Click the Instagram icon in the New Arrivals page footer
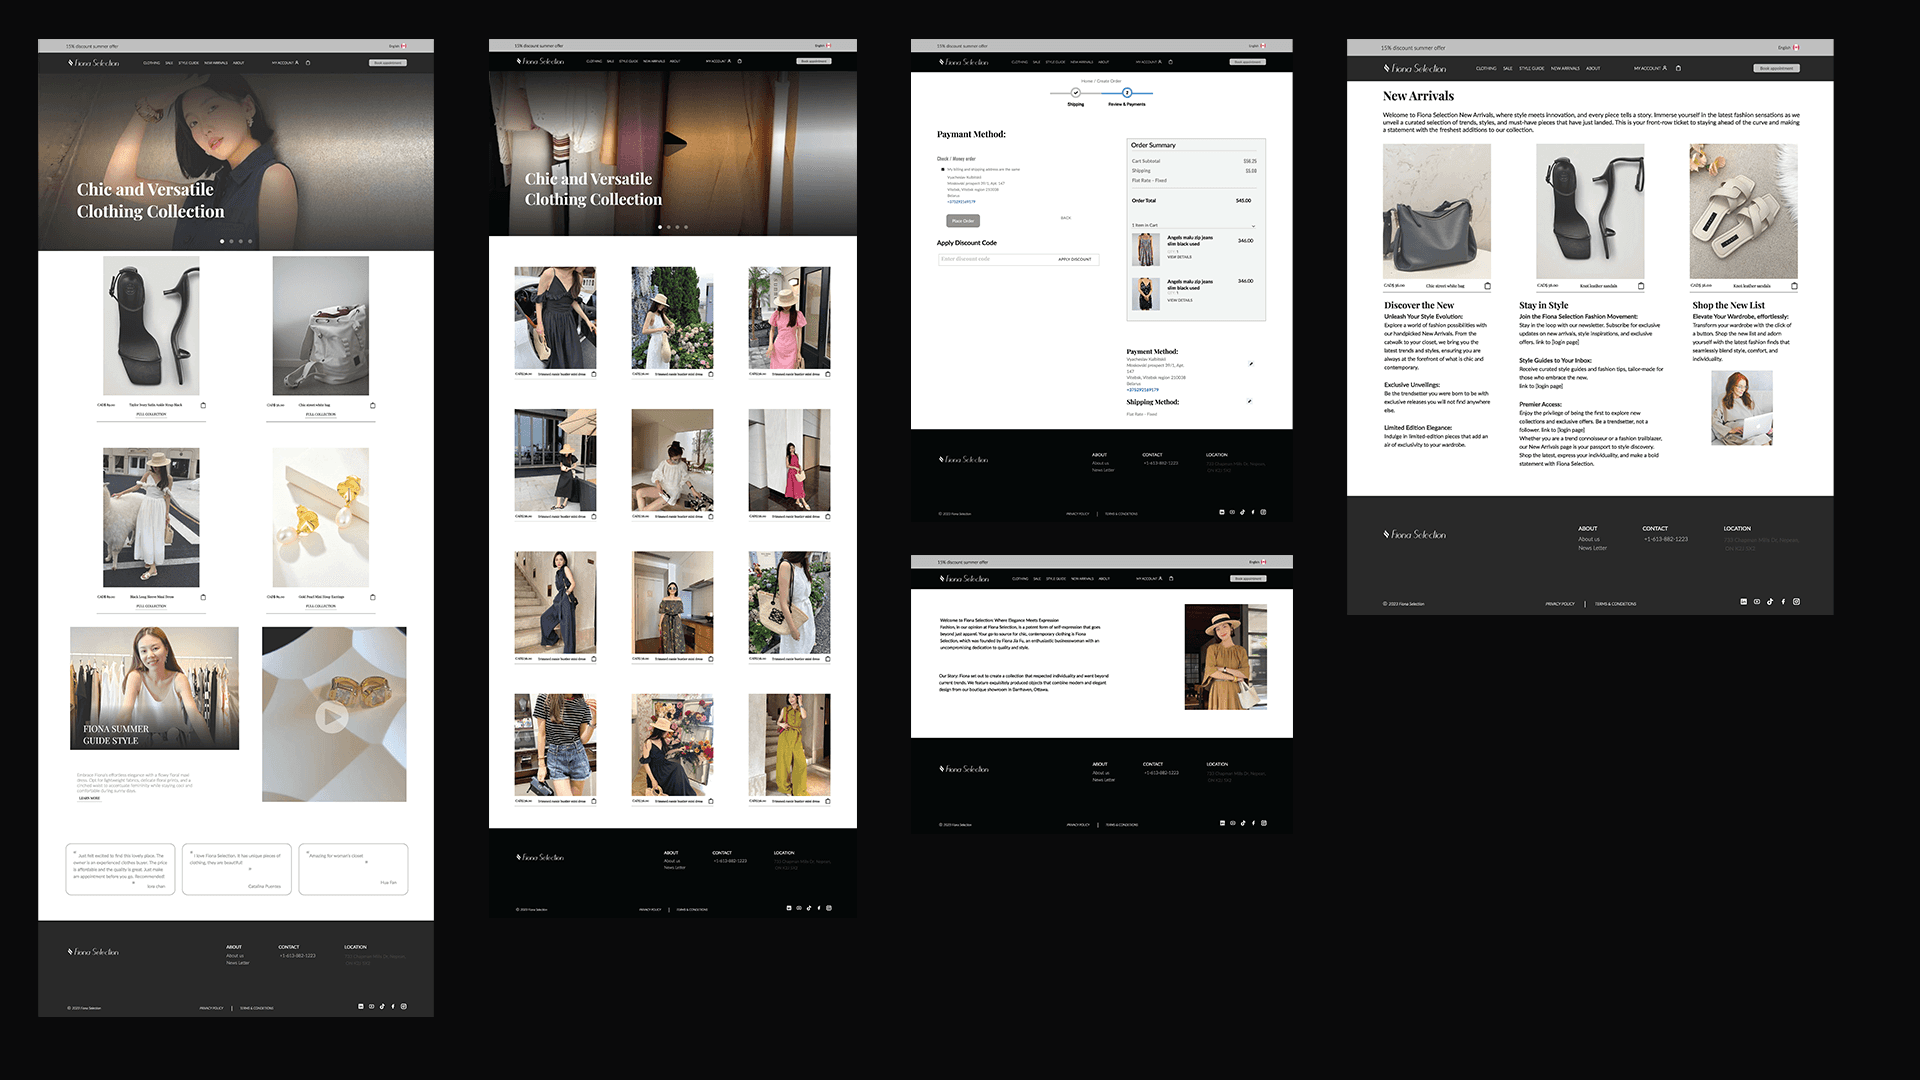Viewport: 1920px width, 1080px height. (1796, 602)
